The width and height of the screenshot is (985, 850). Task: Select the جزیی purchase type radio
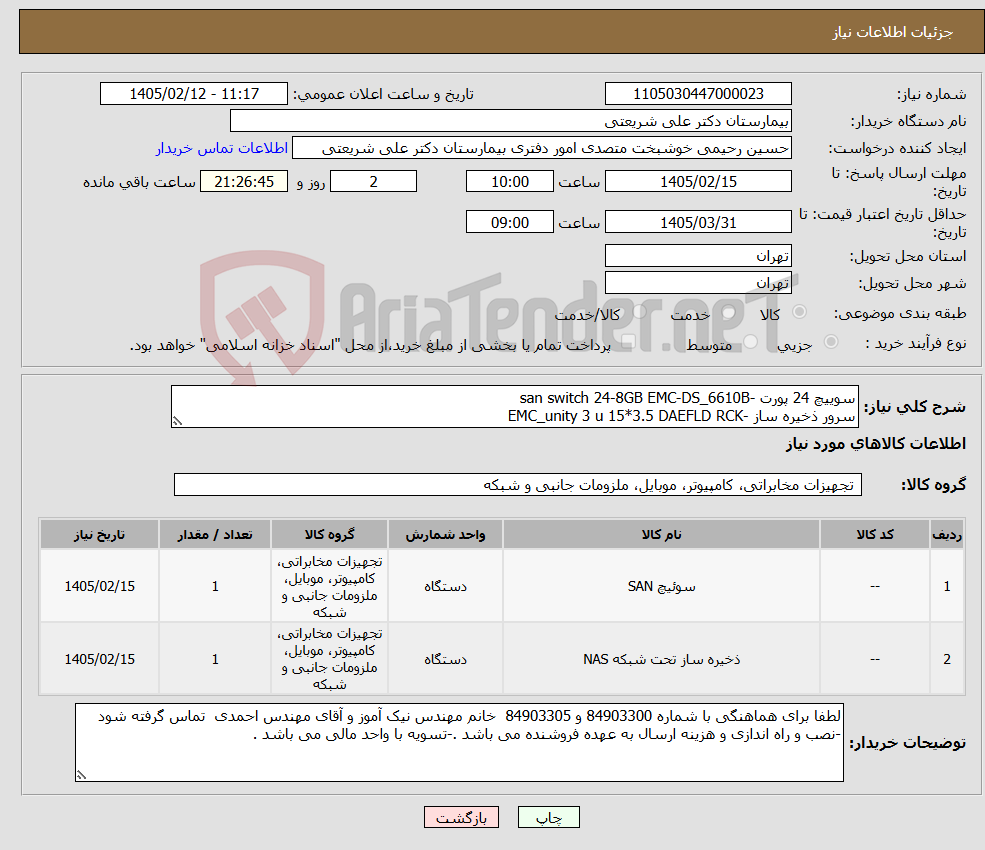pos(830,342)
